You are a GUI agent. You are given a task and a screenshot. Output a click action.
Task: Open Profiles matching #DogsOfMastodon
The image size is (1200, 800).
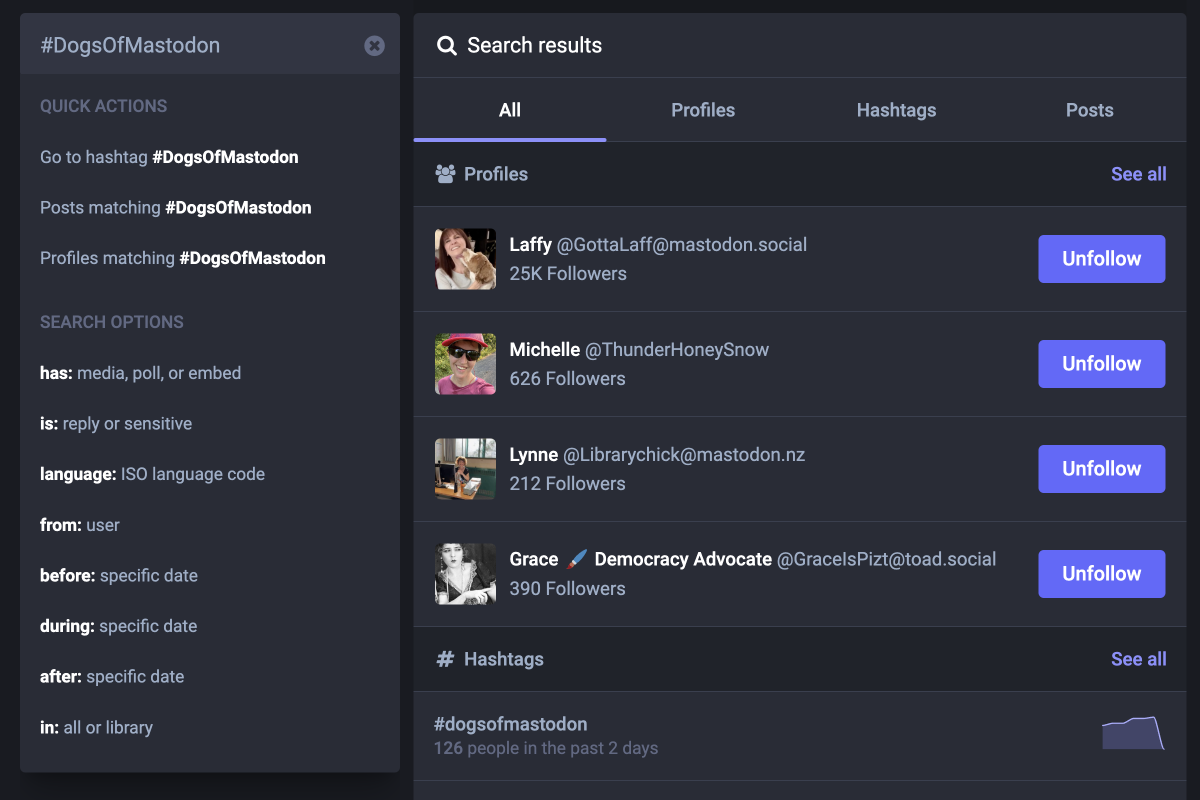coord(183,258)
